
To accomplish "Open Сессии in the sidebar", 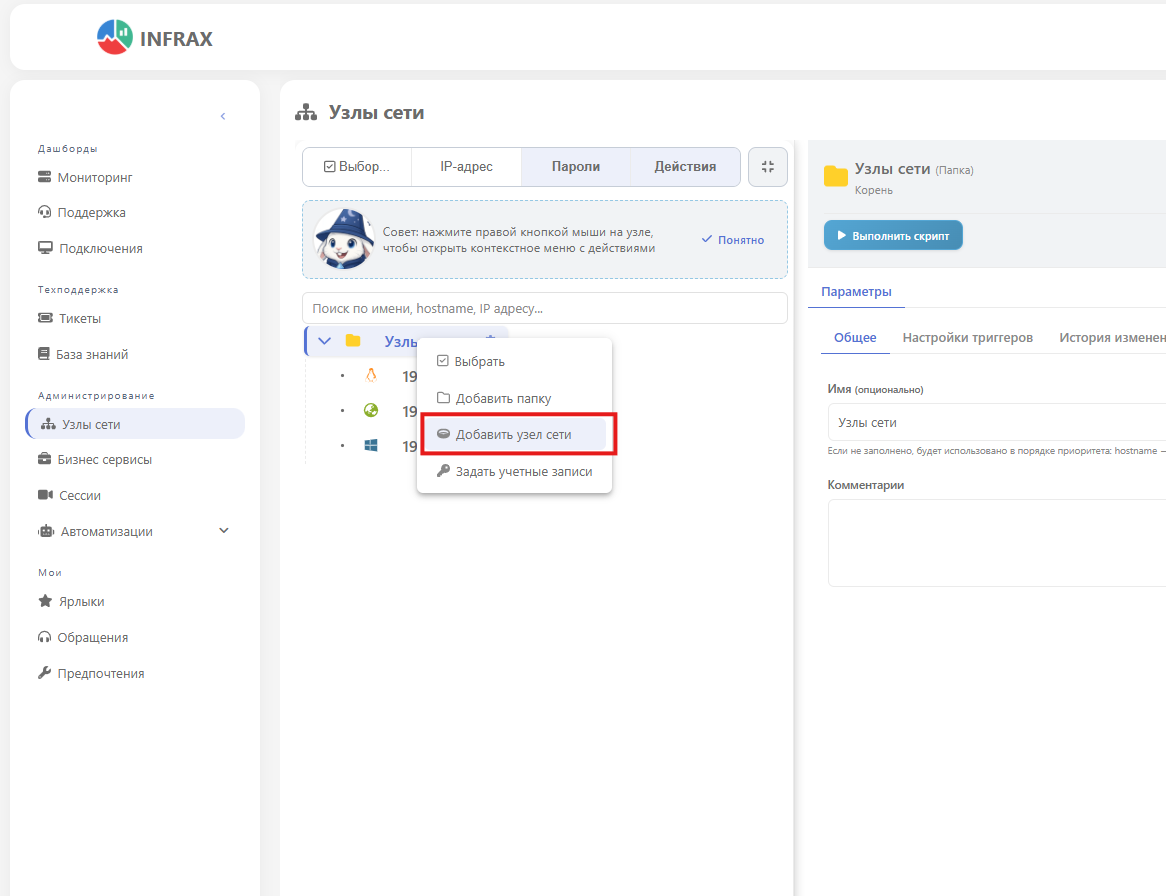I will tap(79, 495).
